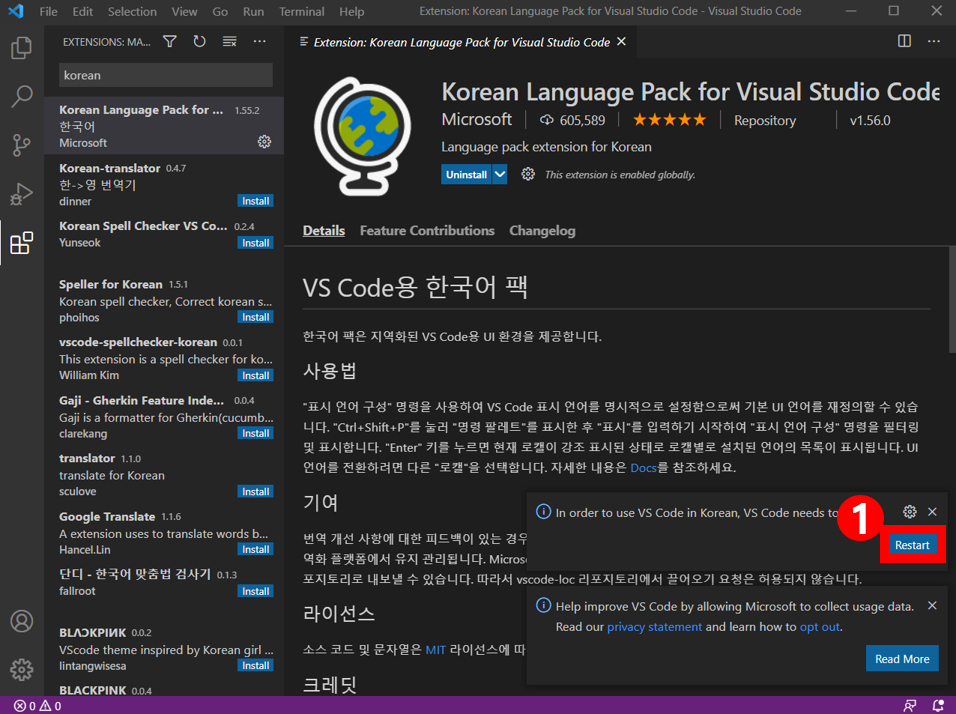Click the five-star rating
956x714 pixels.
669,120
